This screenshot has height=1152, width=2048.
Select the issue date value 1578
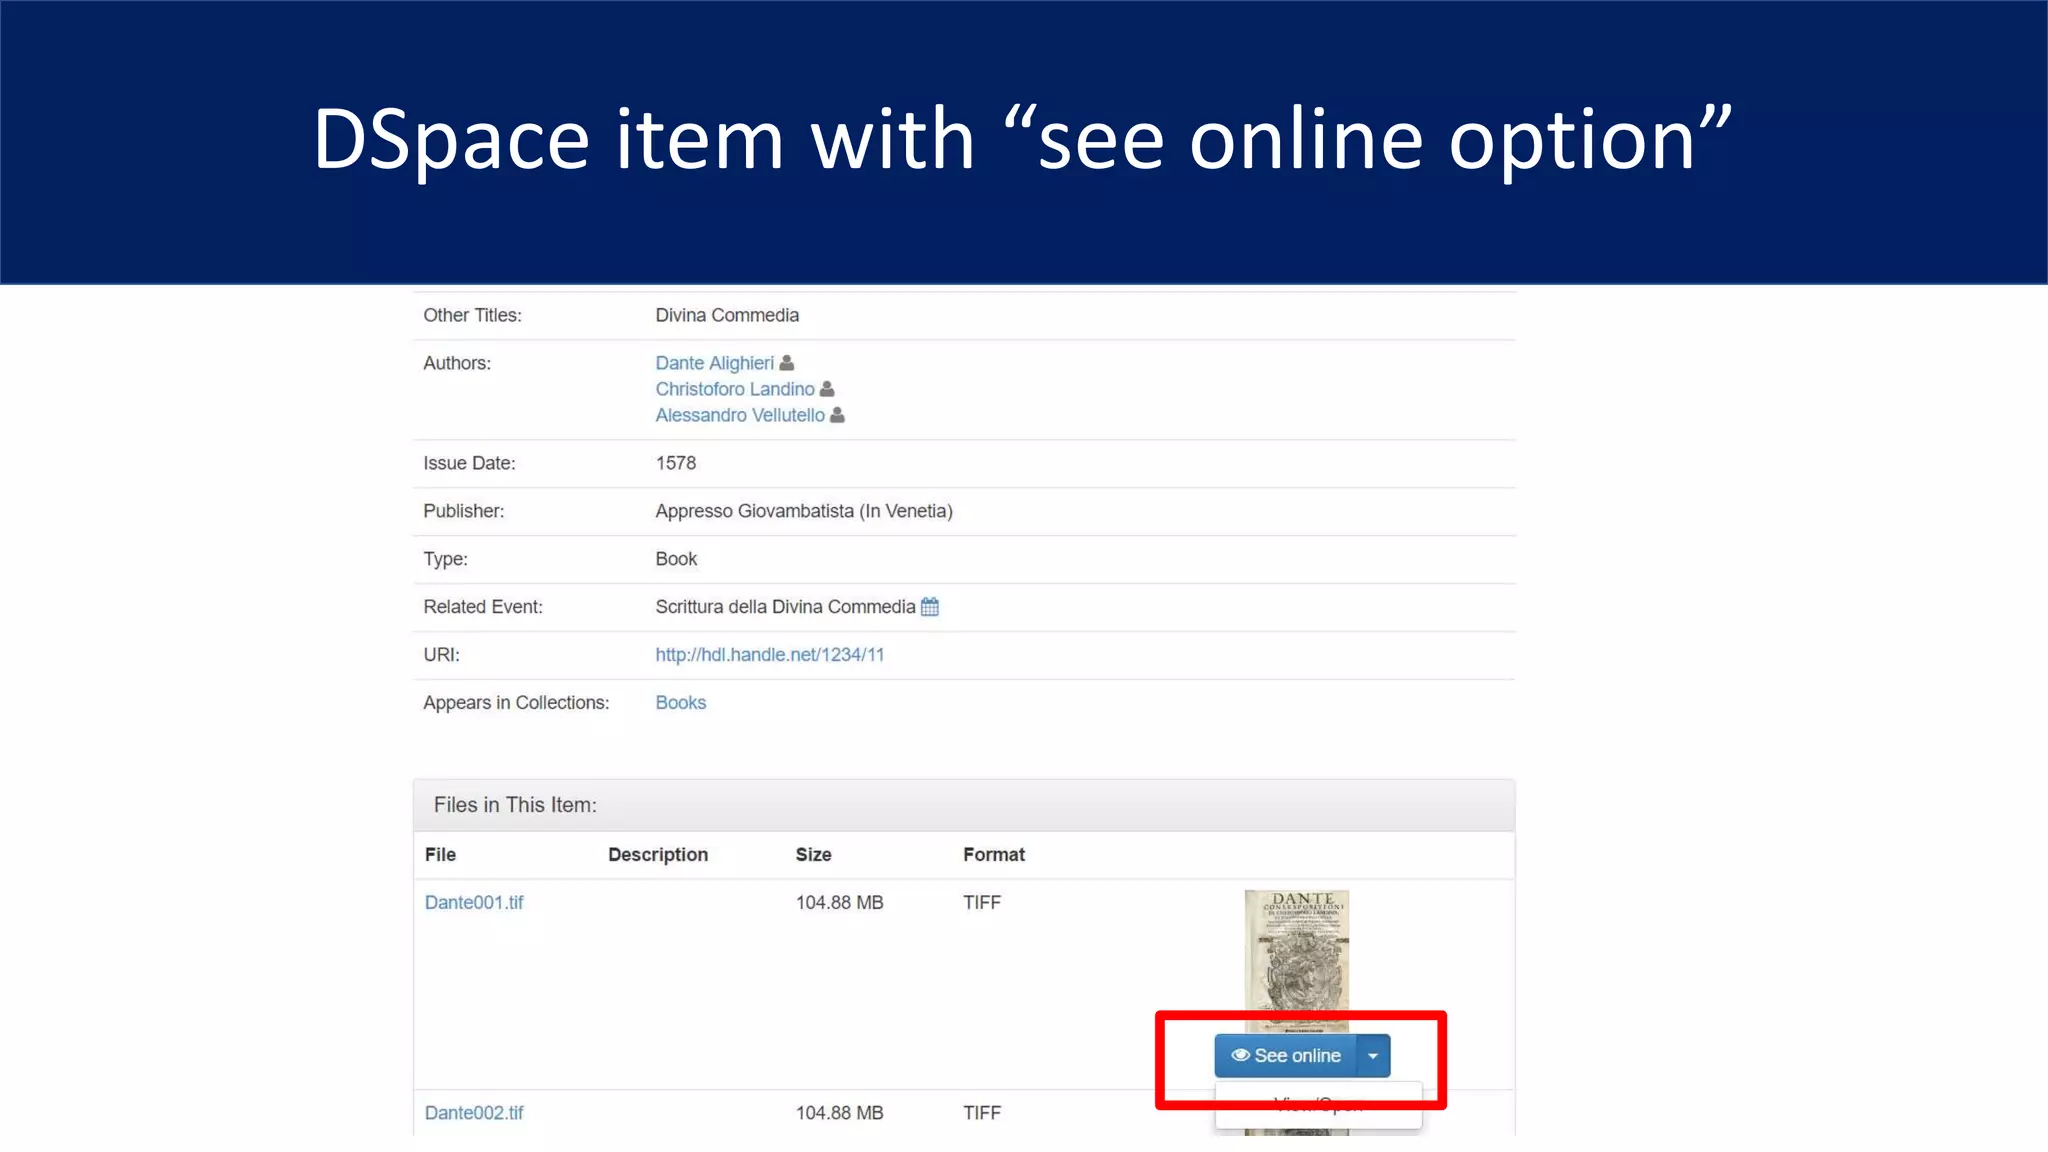coord(676,463)
